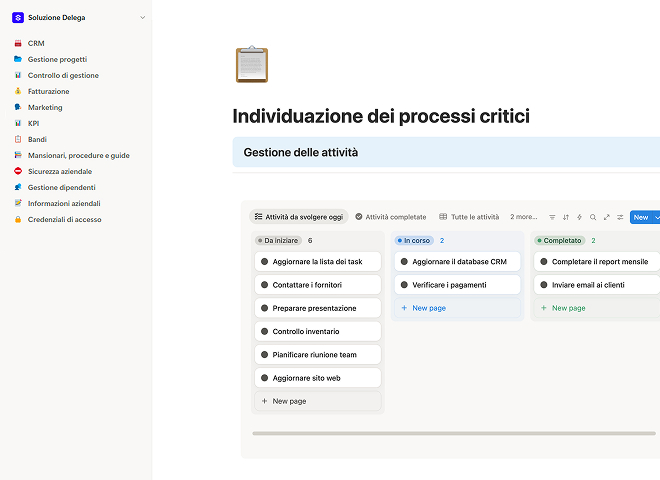Click the Fatturazione money bag icon
The width and height of the screenshot is (660, 480).
[18, 91]
